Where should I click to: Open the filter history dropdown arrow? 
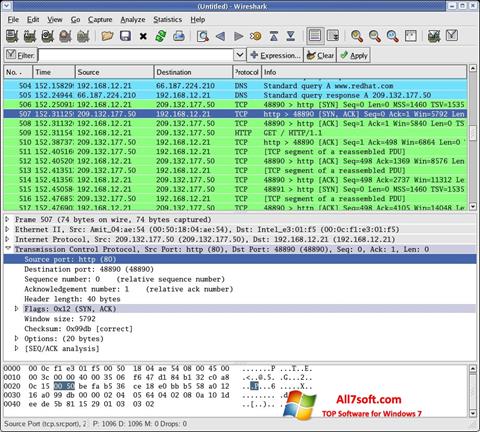coord(240,55)
